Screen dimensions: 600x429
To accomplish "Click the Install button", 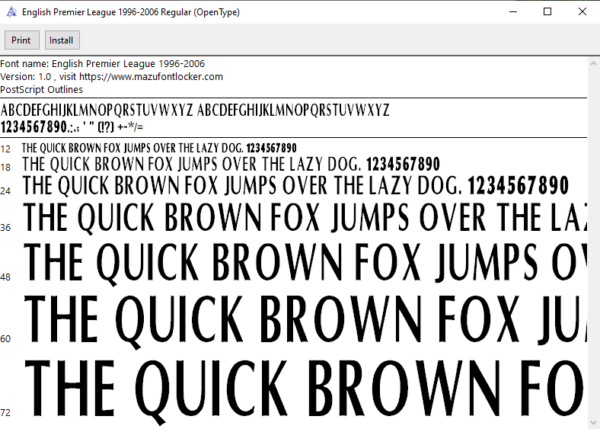I will [x=62, y=40].
